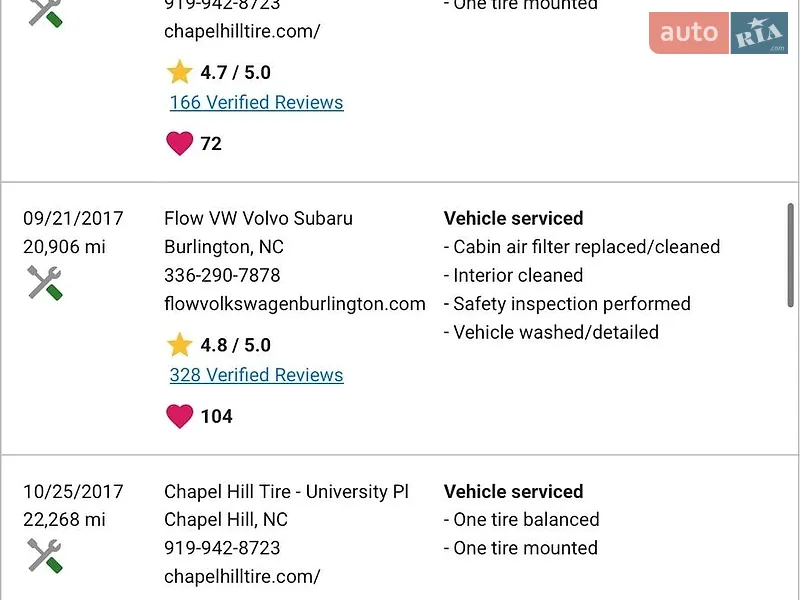Click phone number 919-942-8723 in the bottom record
800x600 pixels.
point(222,548)
